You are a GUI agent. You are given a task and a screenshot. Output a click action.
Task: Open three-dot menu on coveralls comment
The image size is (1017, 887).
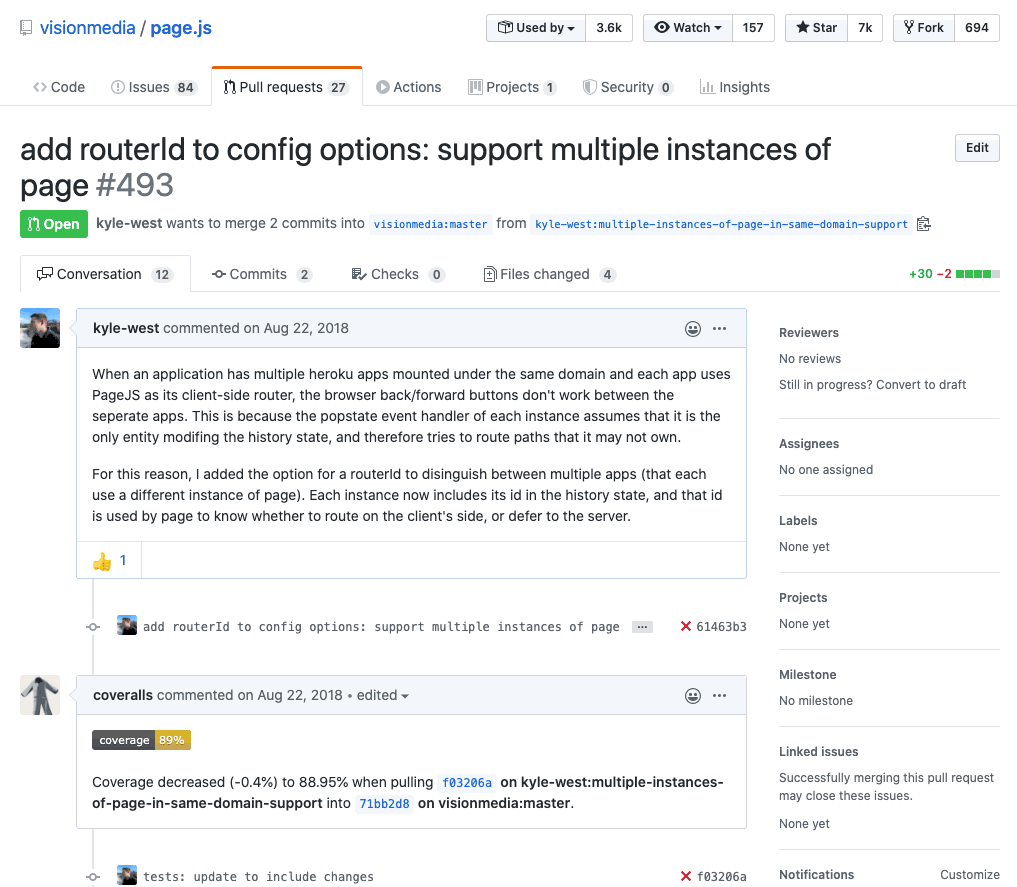(719, 696)
